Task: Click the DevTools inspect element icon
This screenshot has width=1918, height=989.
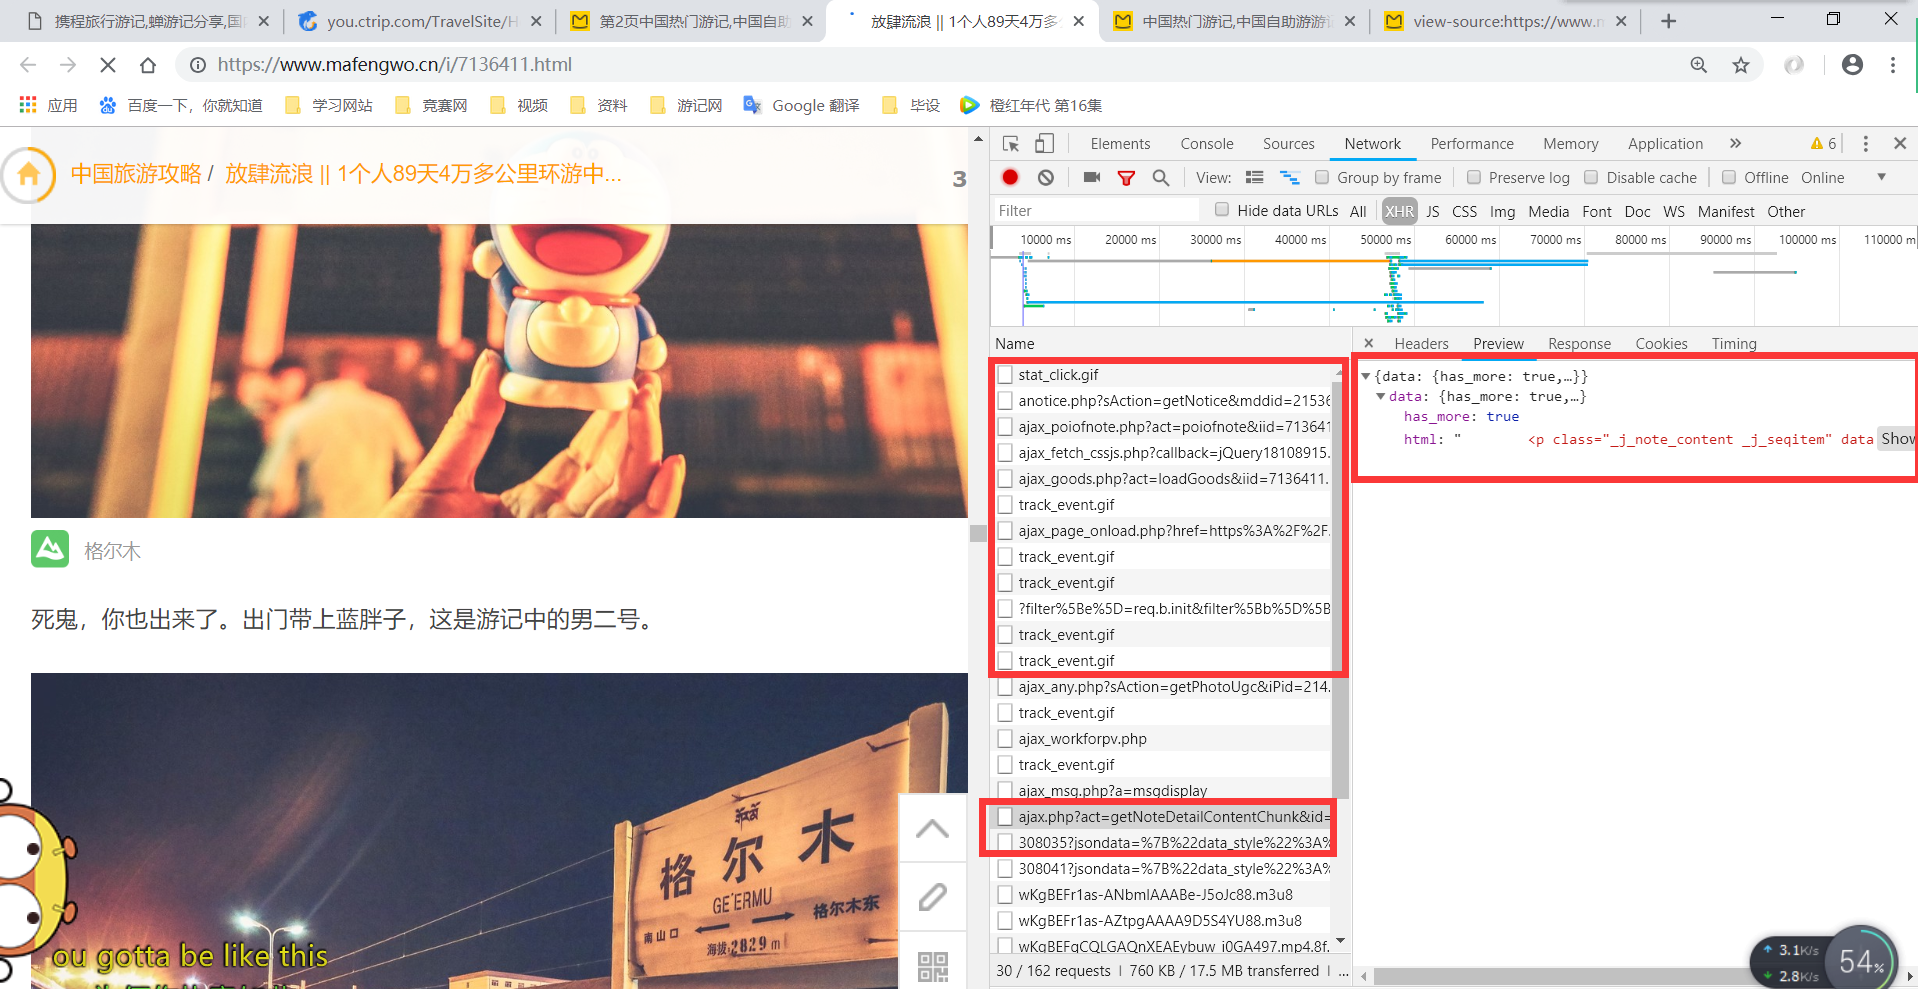Action: point(1011,144)
